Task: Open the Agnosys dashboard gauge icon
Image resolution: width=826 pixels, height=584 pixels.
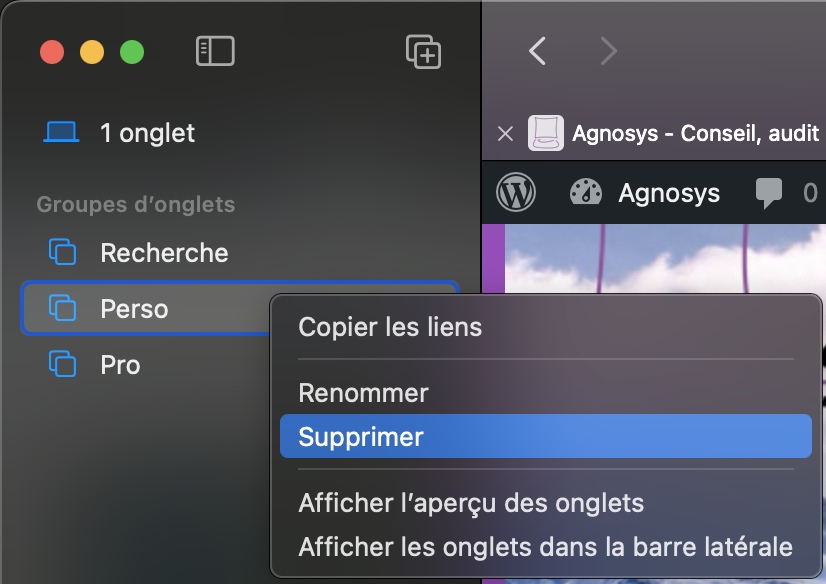Action: [586, 192]
